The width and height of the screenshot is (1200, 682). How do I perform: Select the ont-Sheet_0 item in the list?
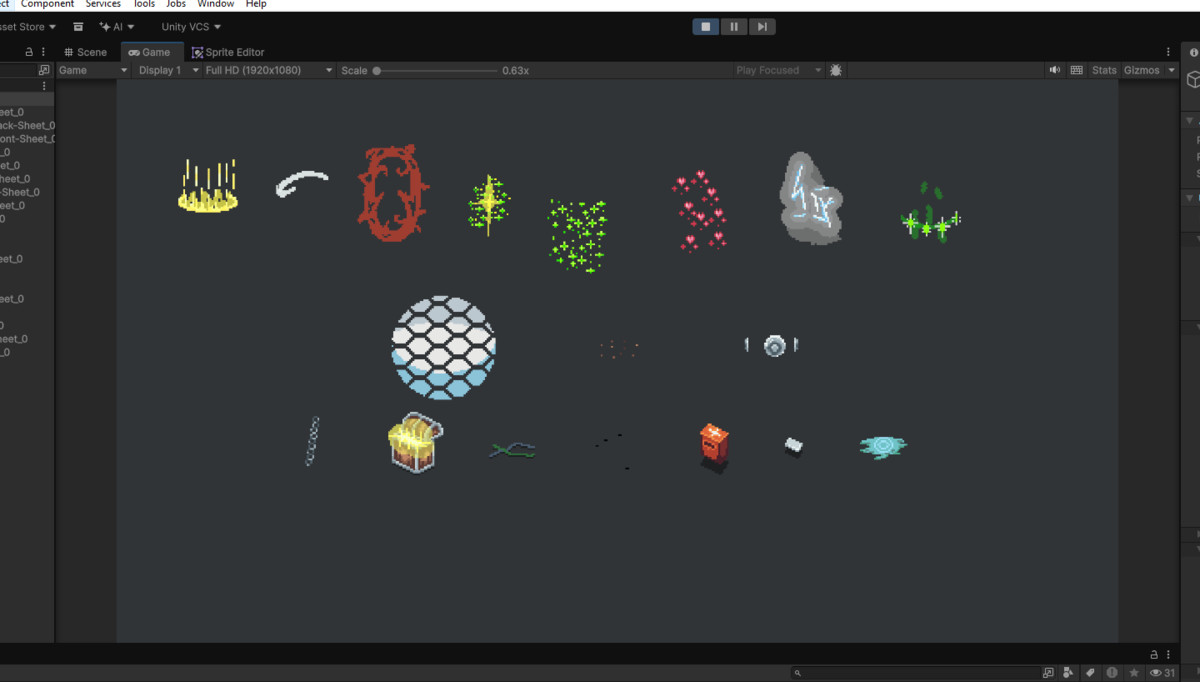pyautogui.click(x=28, y=139)
